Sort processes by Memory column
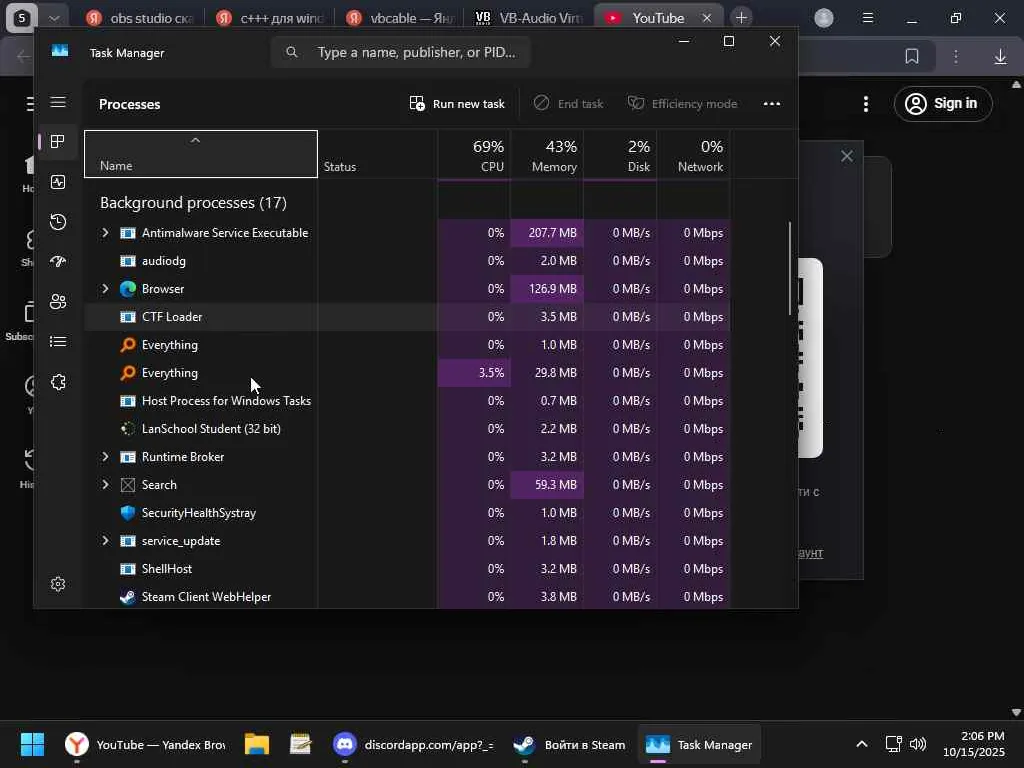Screen dimensions: 1024x768 (x=547, y=154)
